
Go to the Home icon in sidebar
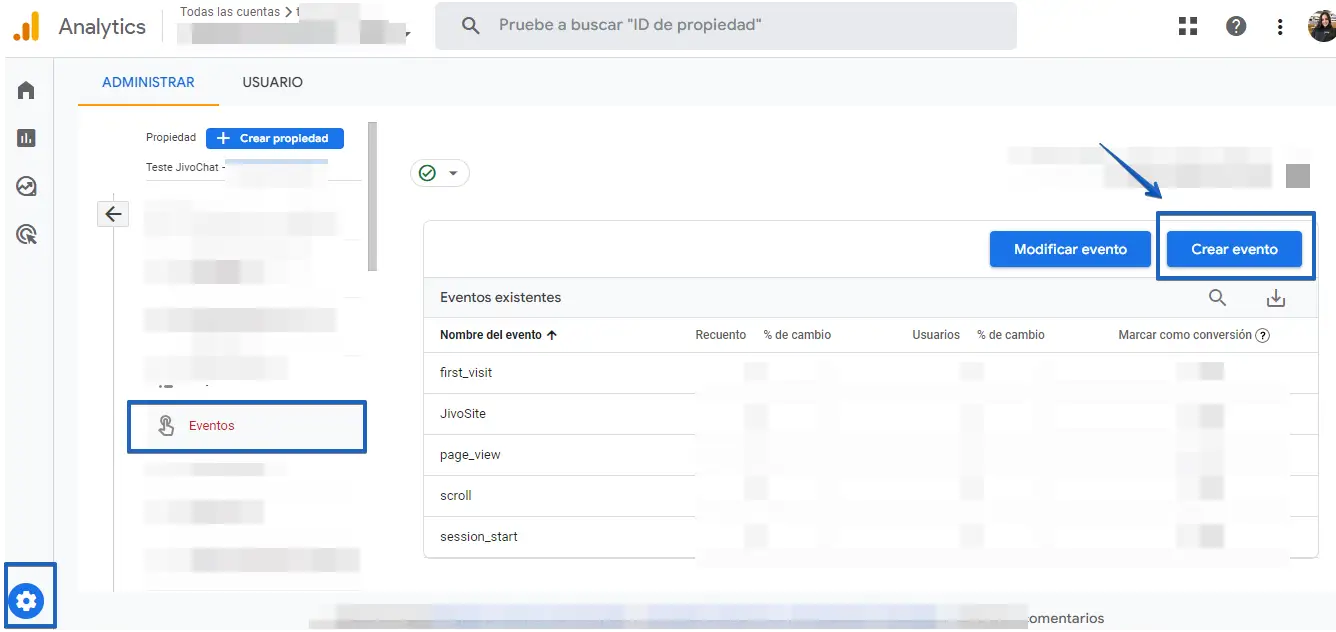pyautogui.click(x=27, y=91)
